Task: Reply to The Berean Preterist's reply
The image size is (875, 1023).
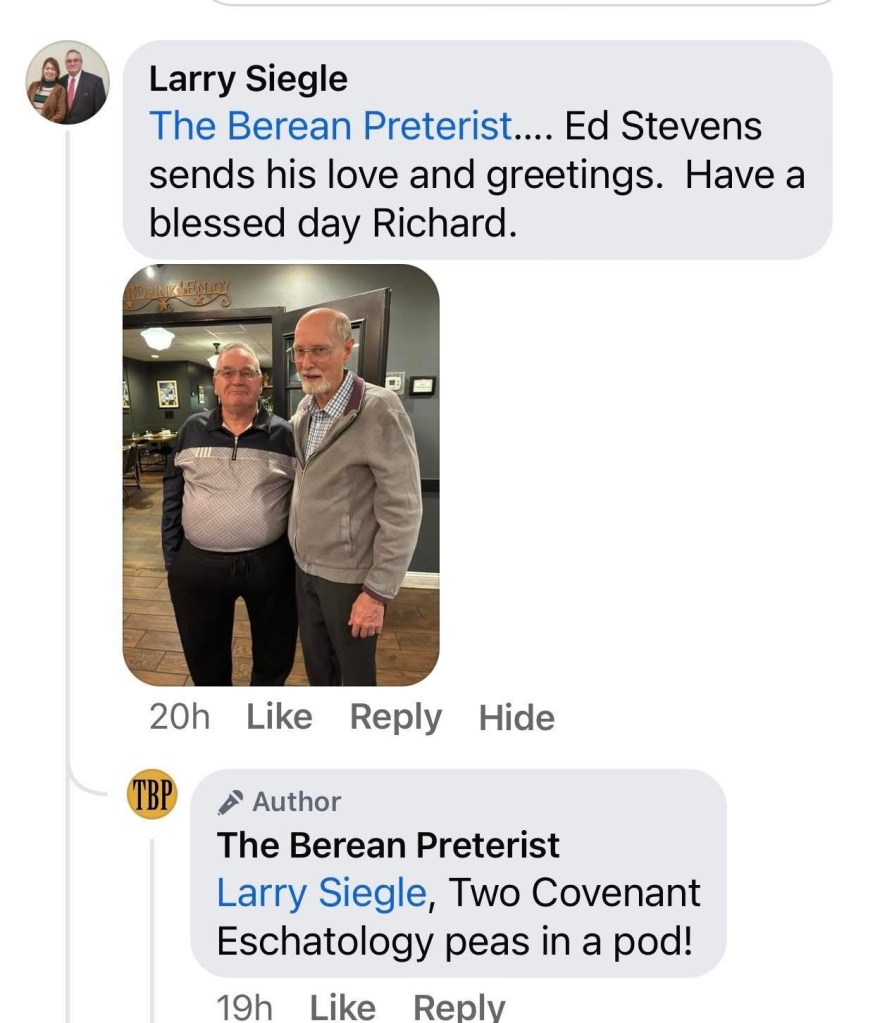Action: point(459,1007)
